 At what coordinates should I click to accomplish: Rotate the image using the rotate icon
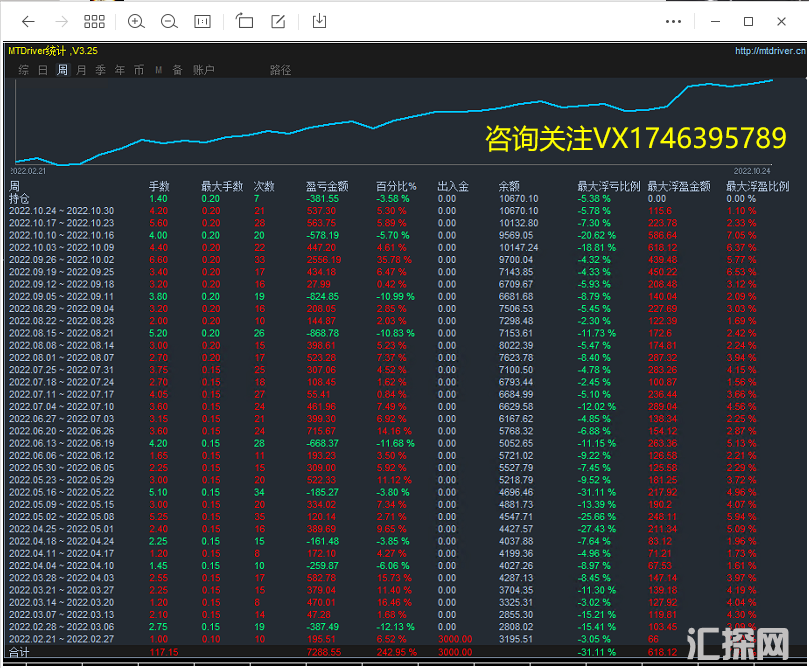244,21
